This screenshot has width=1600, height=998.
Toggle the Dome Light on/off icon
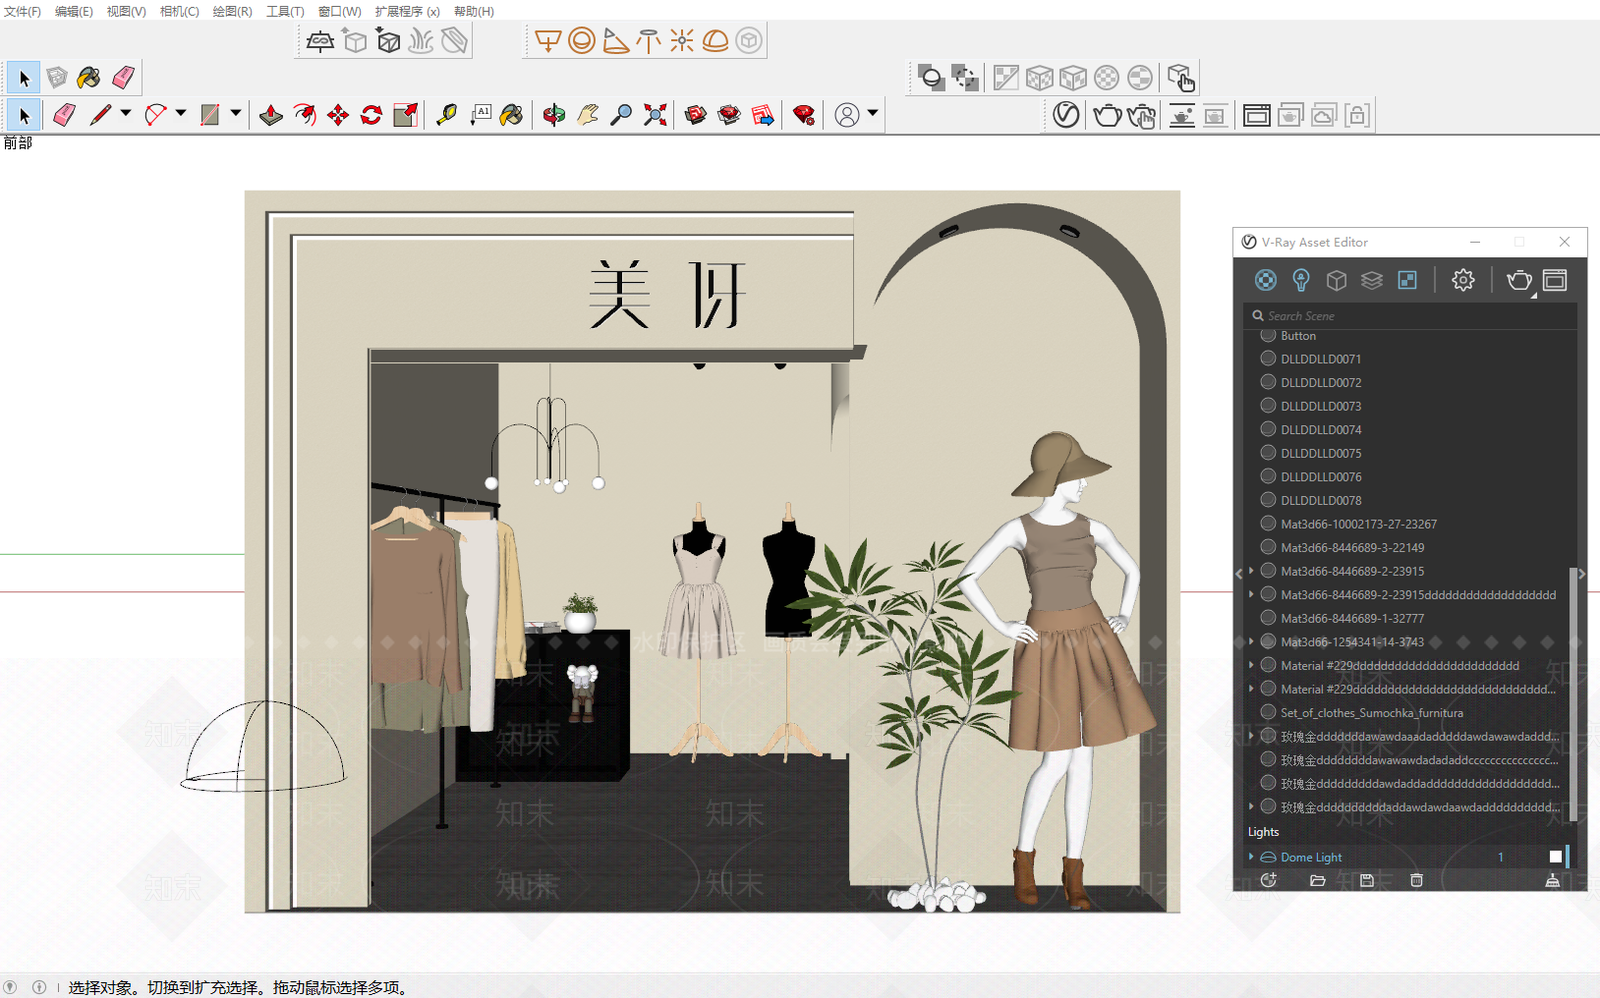pyautogui.click(x=1268, y=857)
